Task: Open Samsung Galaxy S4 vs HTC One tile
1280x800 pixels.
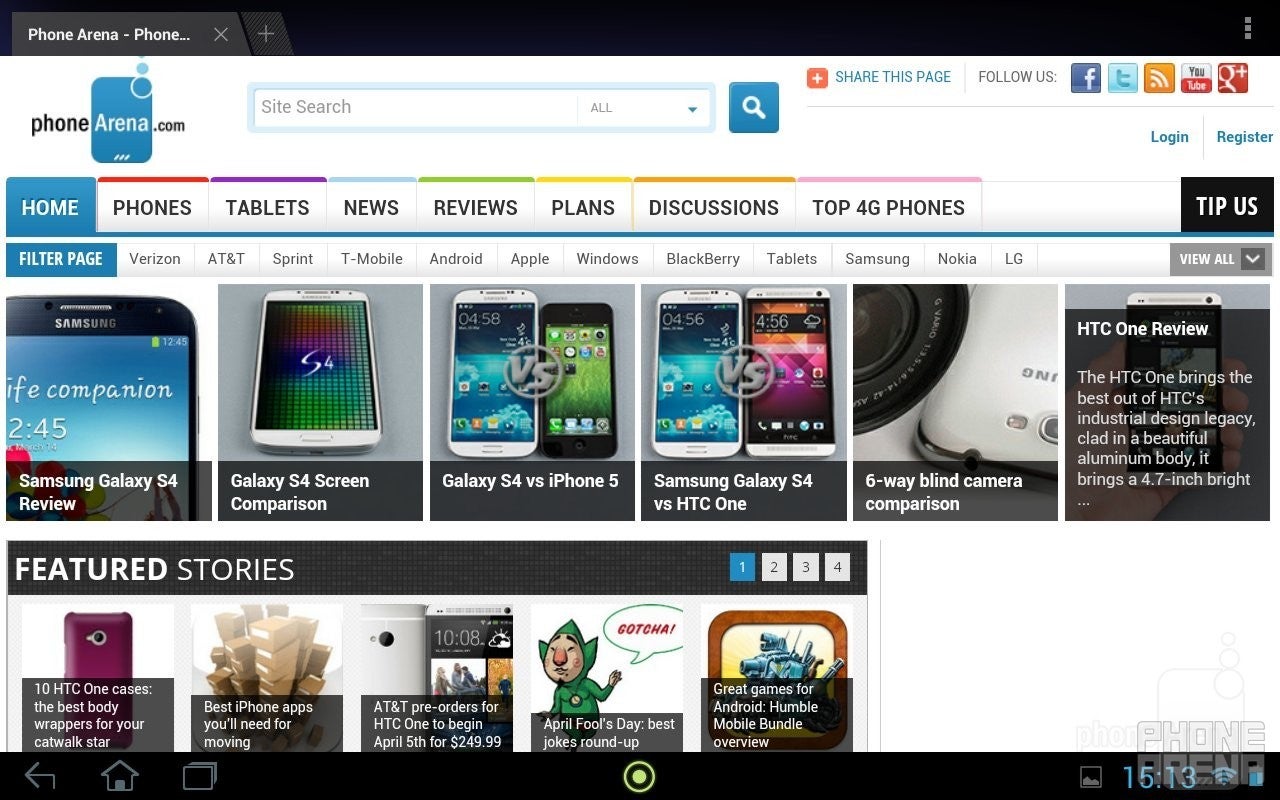Action: 744,402
